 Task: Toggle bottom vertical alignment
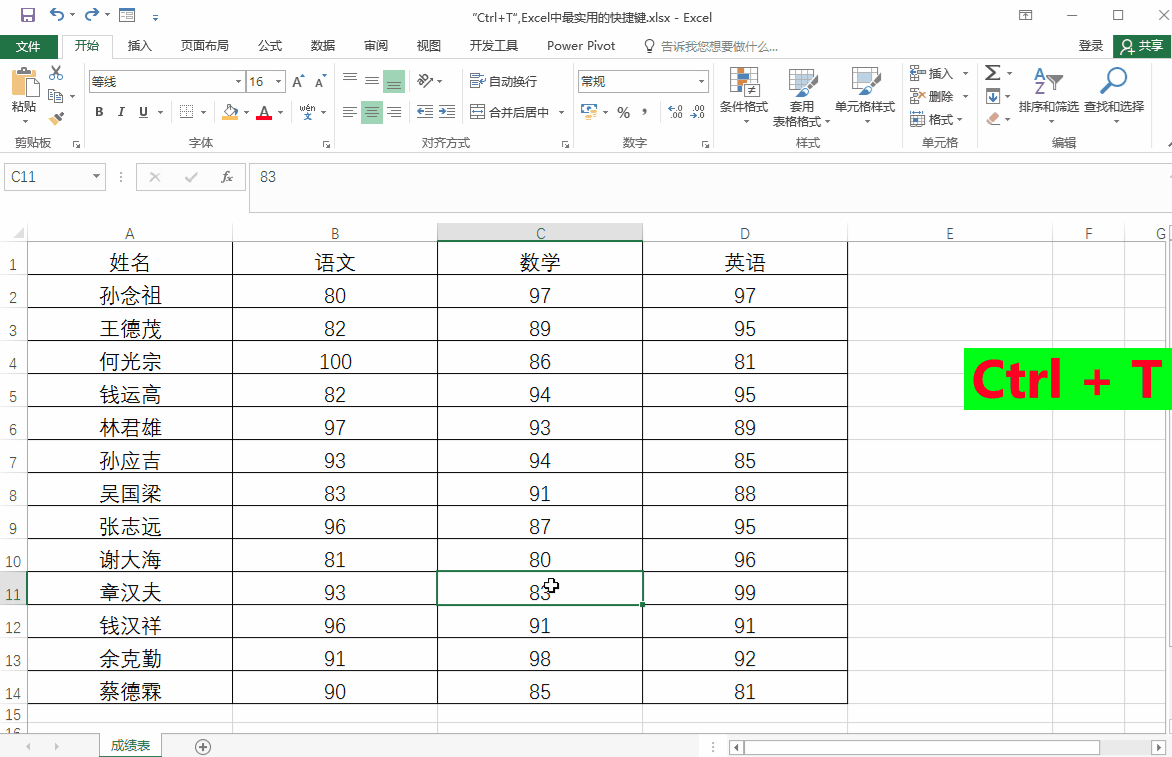394,81
